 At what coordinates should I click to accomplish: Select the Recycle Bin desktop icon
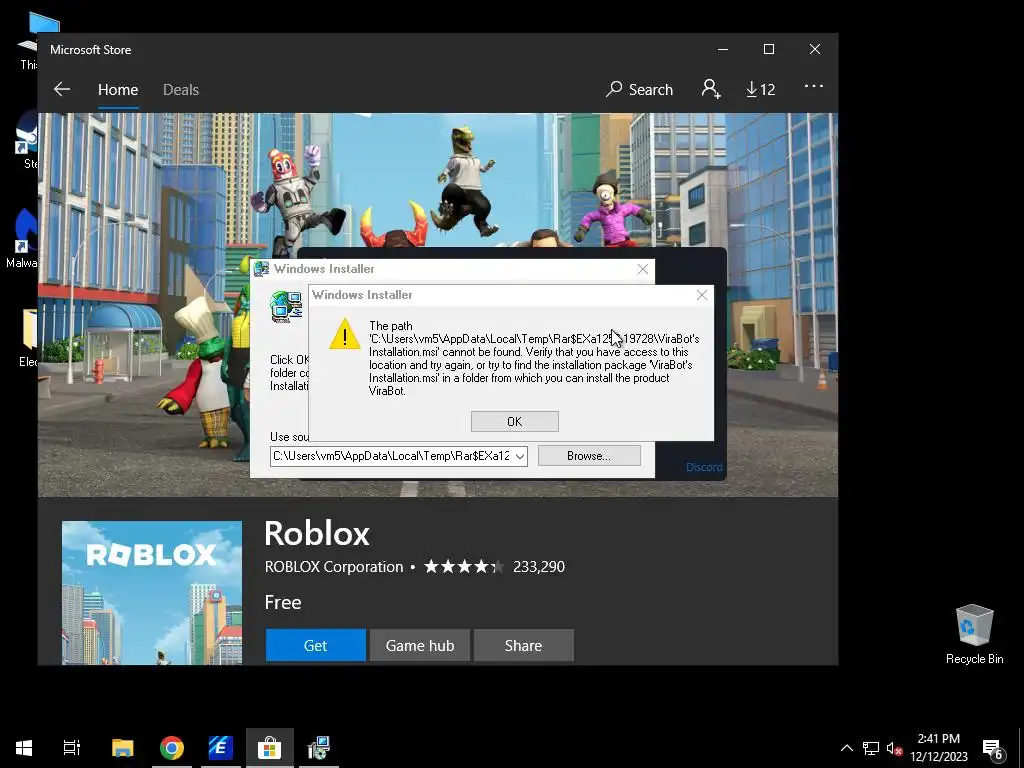[974, 634]
